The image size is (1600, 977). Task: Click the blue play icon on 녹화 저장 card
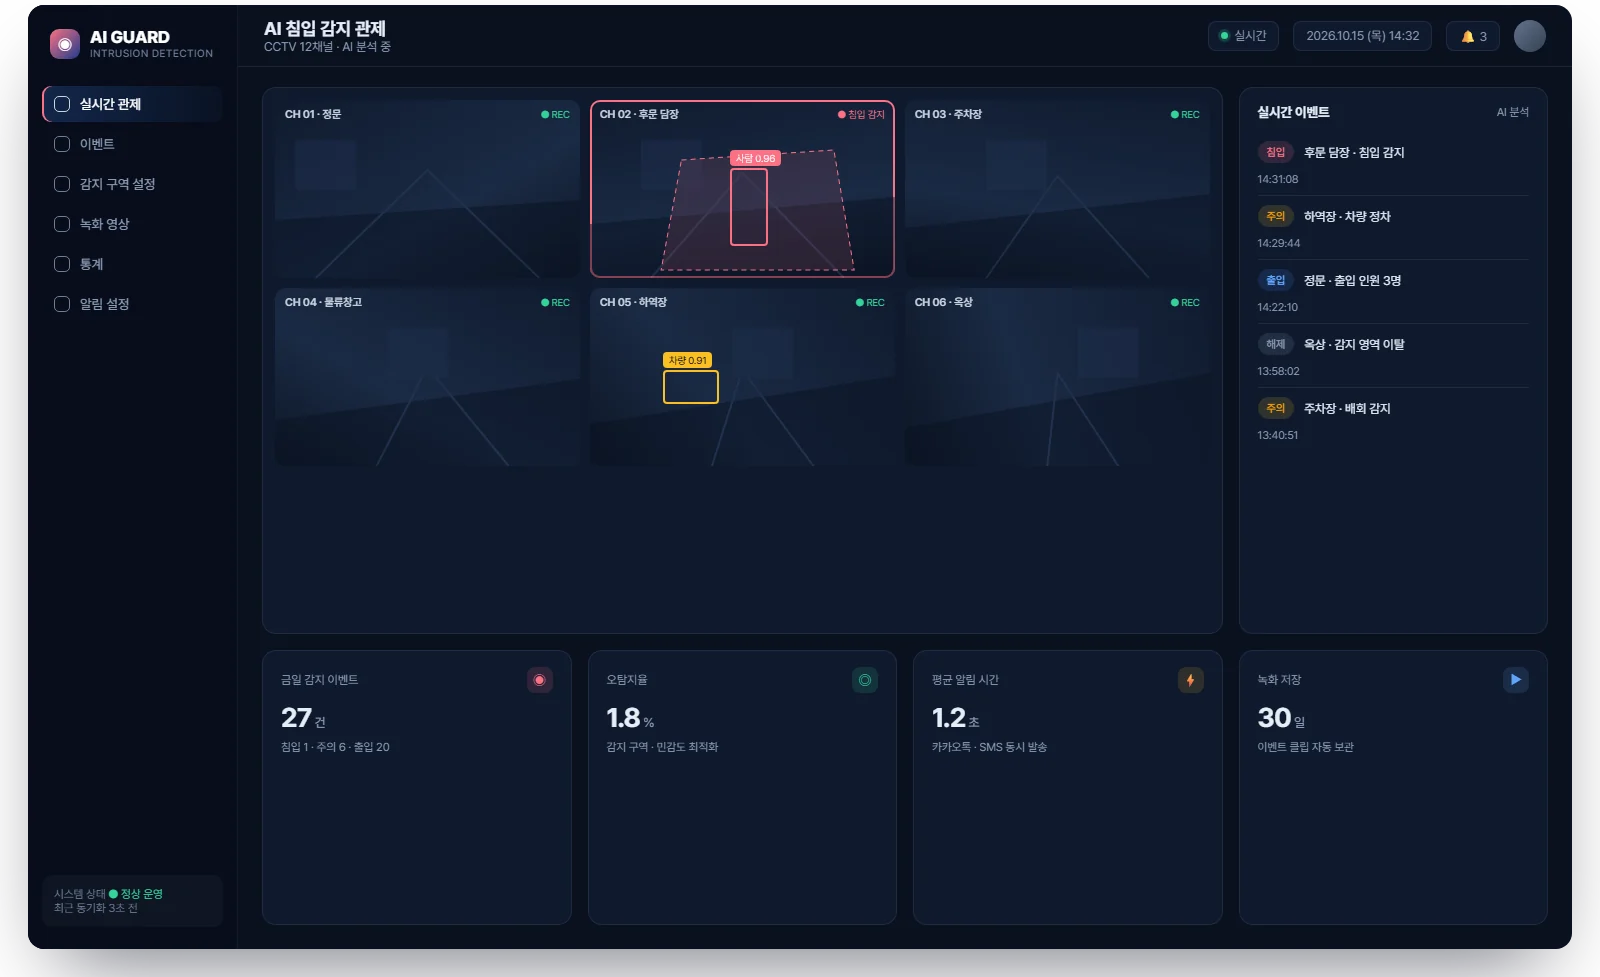pos(1516,680)
